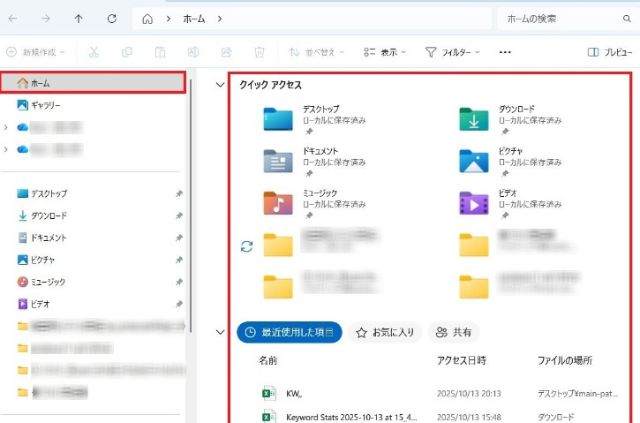Click the Cut scissors icon
Viewport: 640px width, 423px height.
tap(93, 52)
